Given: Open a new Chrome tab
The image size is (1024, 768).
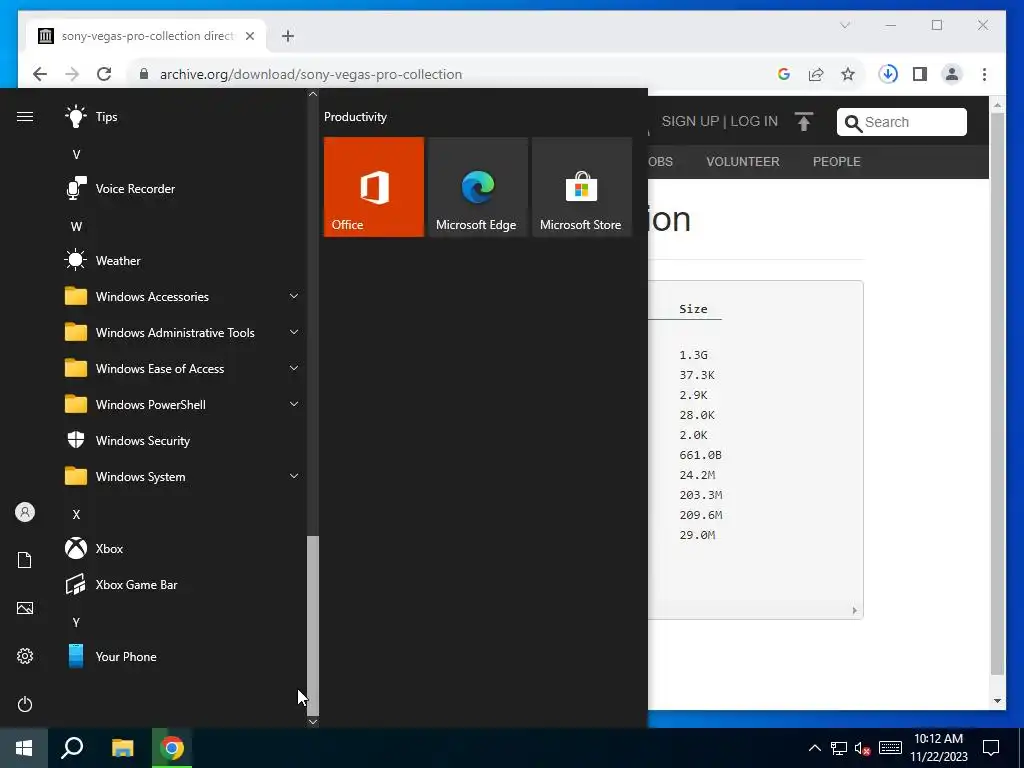Looking at the screenshot, I should (x=288, y=36).
